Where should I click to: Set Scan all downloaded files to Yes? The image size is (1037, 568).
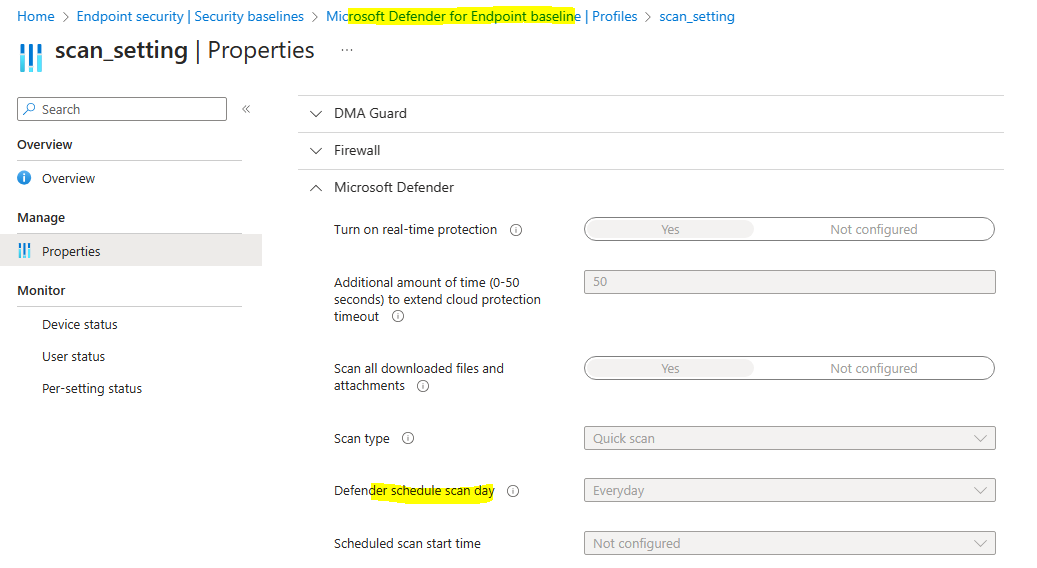(670, 368)
